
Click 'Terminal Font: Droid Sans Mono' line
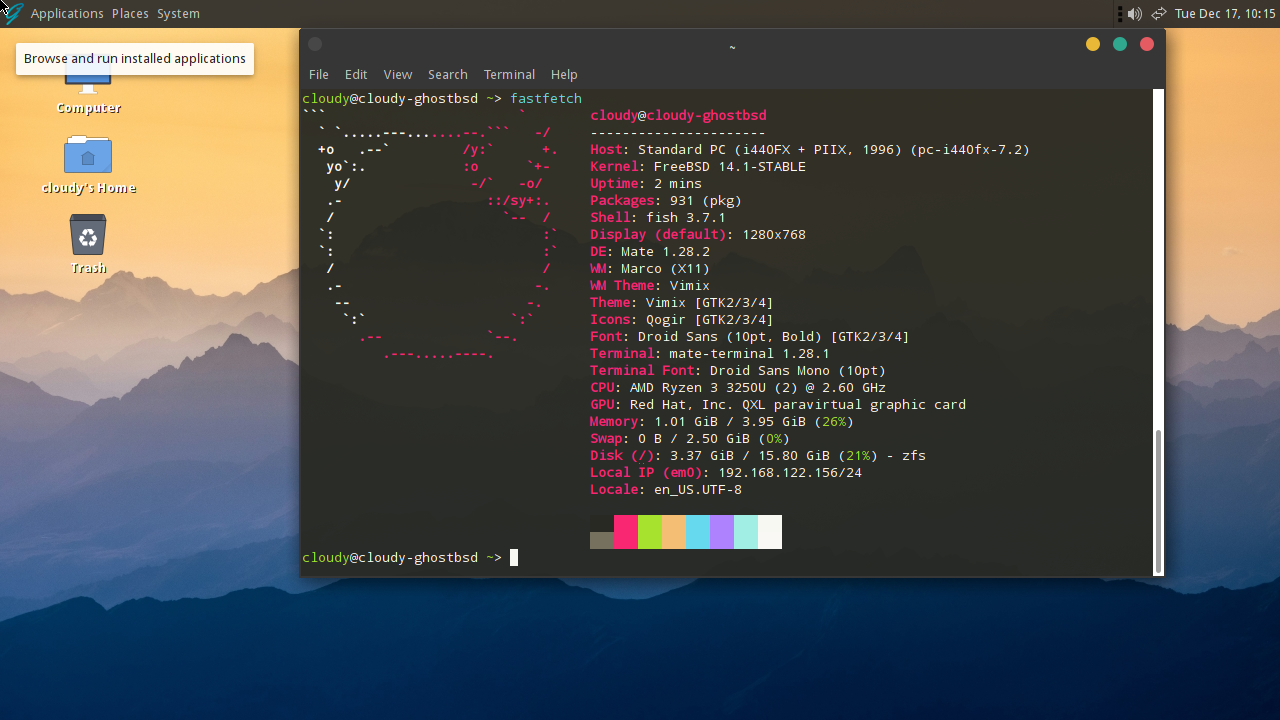click(738, 370)
